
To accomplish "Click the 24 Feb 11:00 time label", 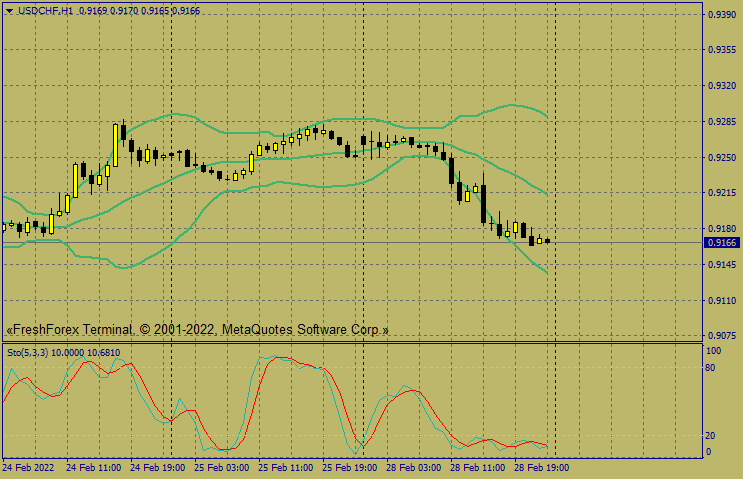I will [x=93, y=468].
